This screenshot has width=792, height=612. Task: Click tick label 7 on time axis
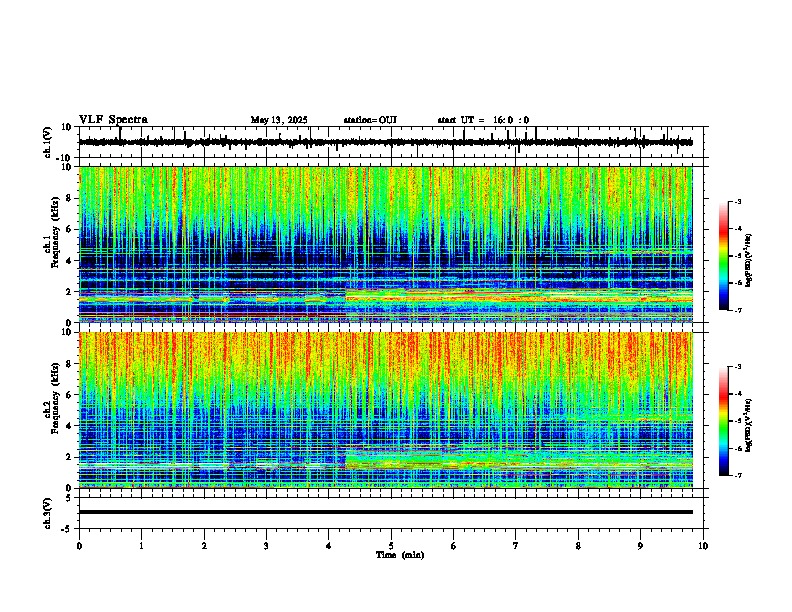(x=516, y=546)
